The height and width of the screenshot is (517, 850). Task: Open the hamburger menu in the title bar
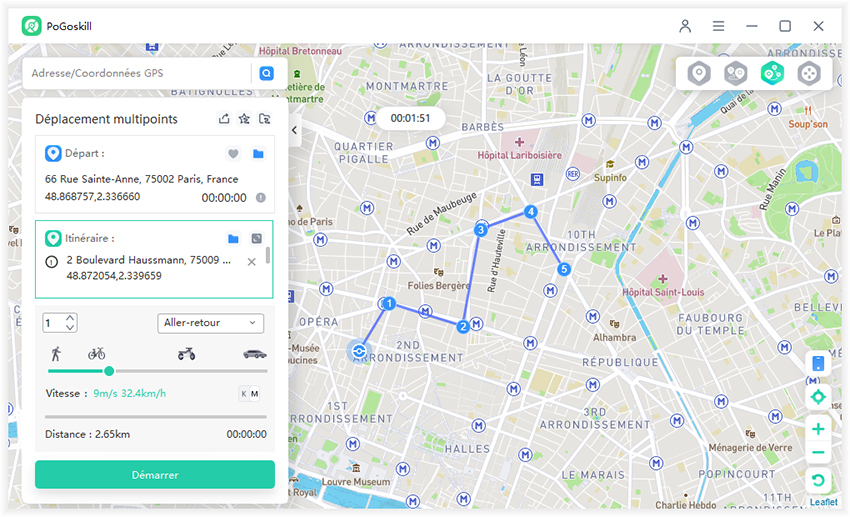tap(718, 26)
